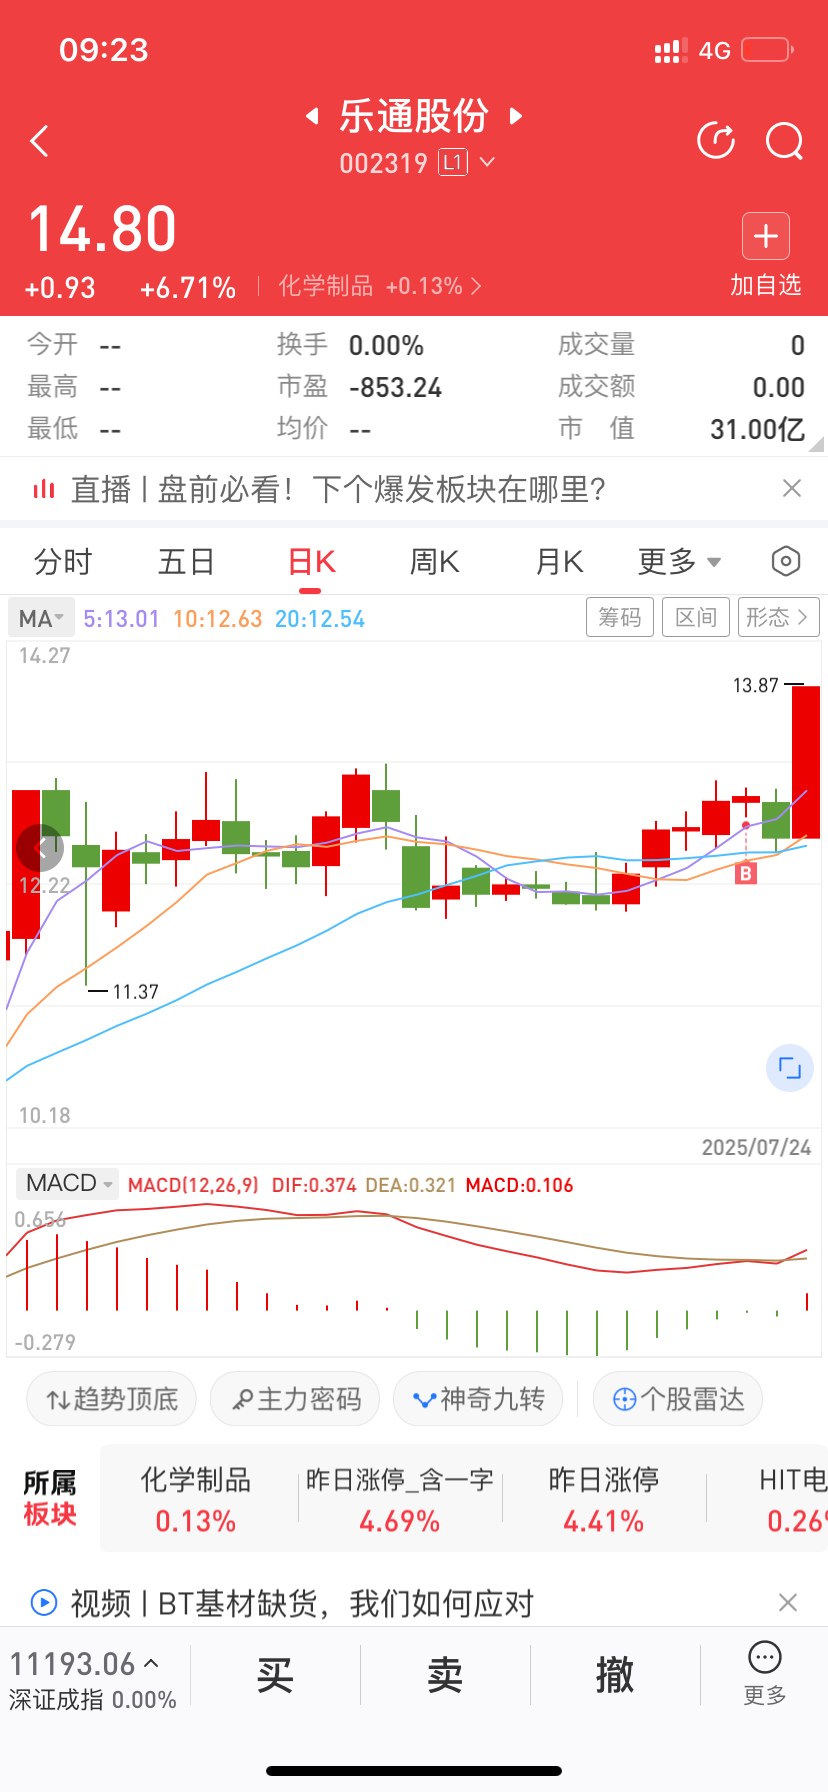
Task: Tap date label 2025/07/24
Action: point(756,1147)
